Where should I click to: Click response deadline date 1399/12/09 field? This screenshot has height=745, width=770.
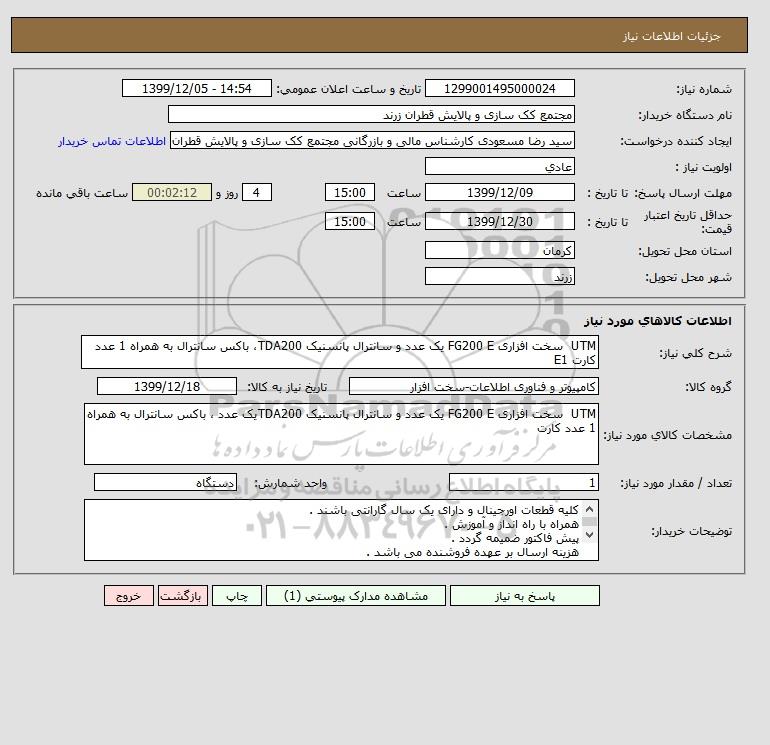coord(499,193)
